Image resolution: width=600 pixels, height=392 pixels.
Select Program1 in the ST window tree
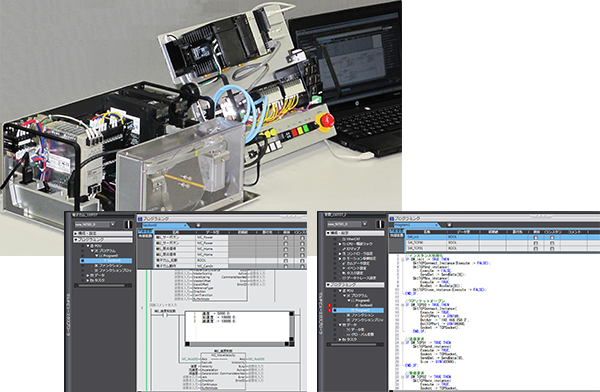click(x=359, y=310)
